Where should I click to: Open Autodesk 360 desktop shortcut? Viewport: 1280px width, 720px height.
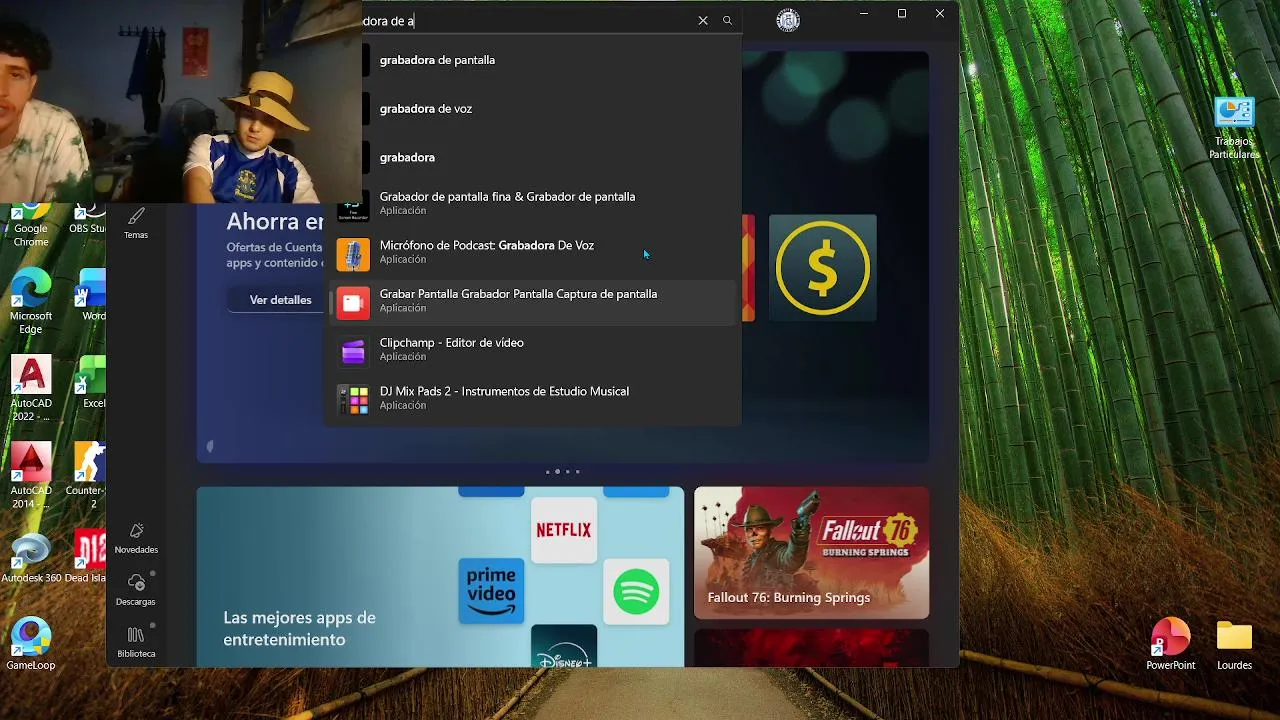(31, 558)
